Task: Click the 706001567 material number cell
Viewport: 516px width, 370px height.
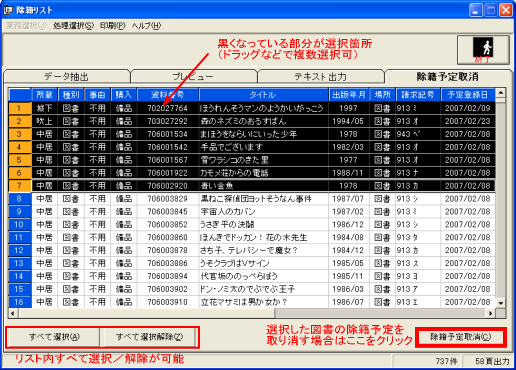Action: coord(168,160)
